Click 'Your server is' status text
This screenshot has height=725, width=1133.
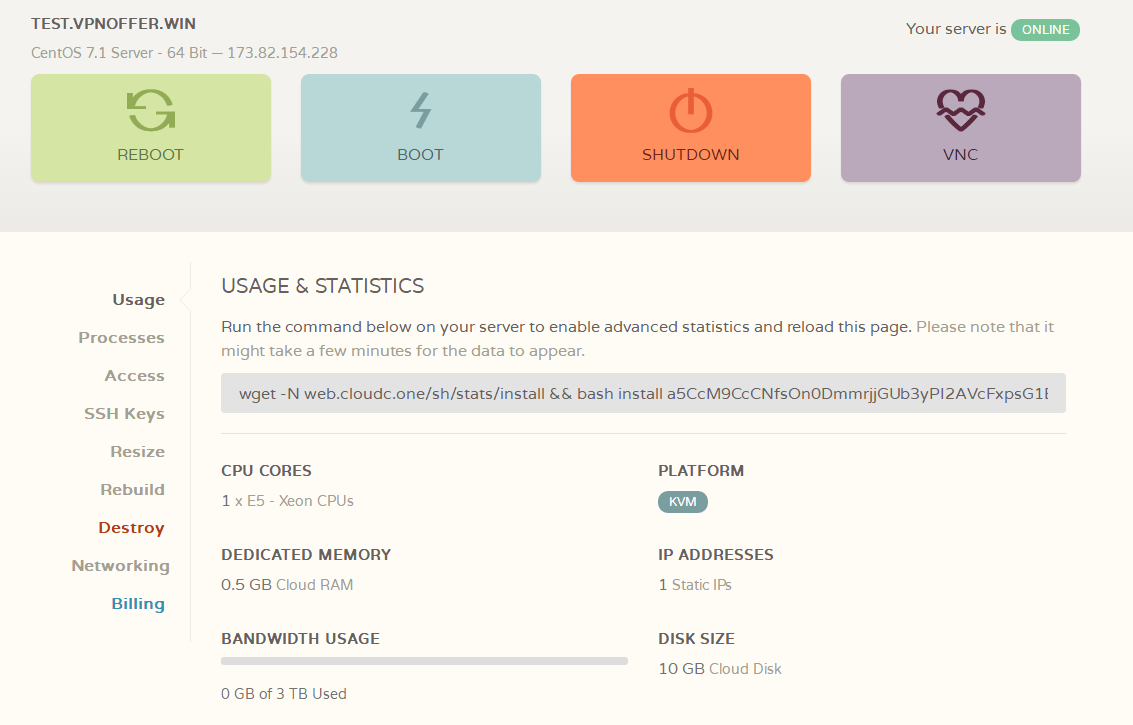click(x=956, y=29)
